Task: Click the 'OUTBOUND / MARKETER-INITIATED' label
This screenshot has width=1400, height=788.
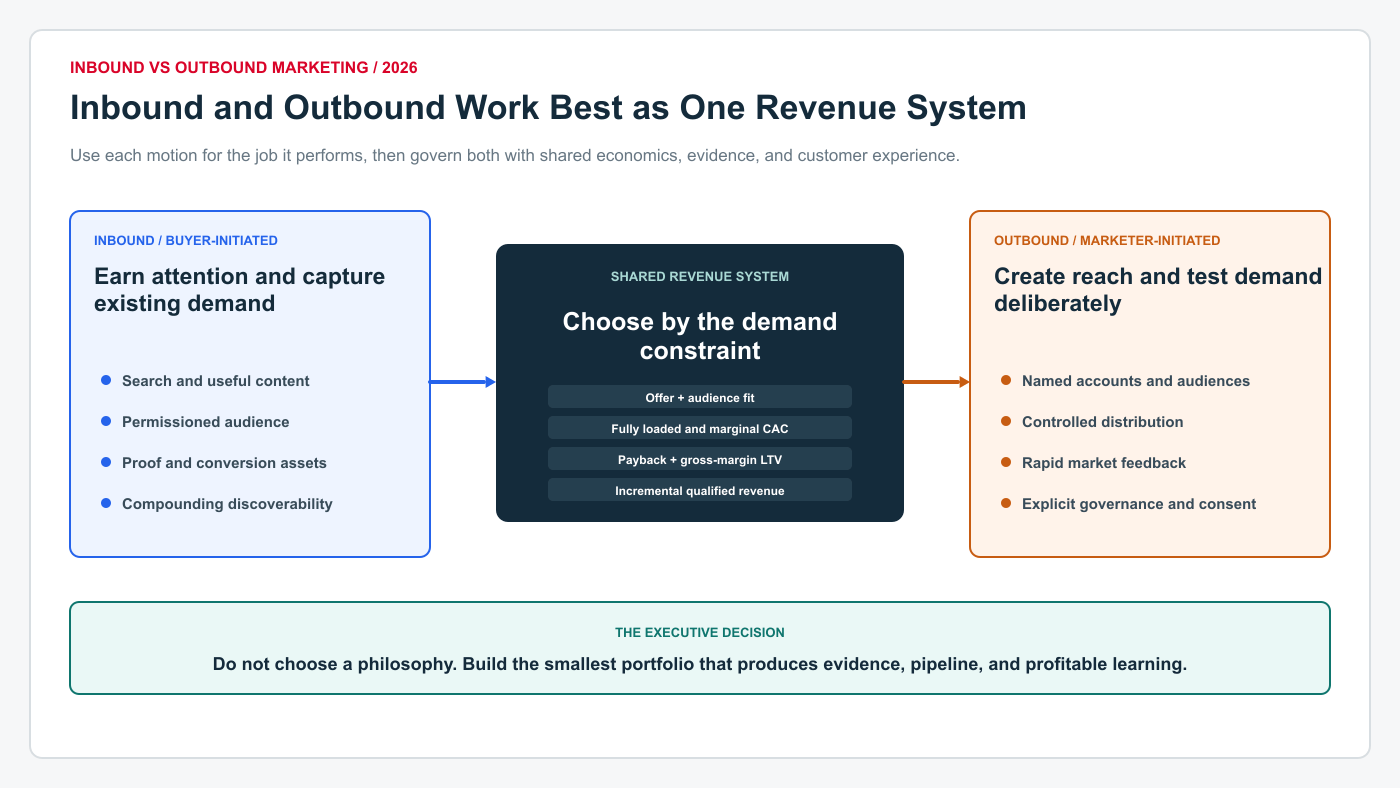Action: coord(1107,240)
